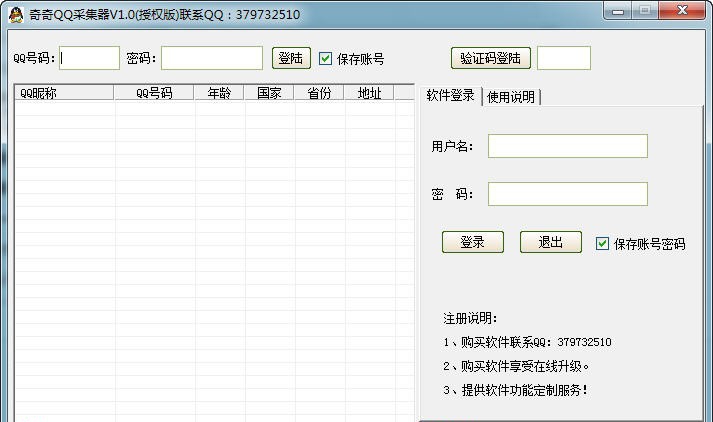Sort by the QQ昵称 column header
Screen dimensions: 713x422
[64, 93]
